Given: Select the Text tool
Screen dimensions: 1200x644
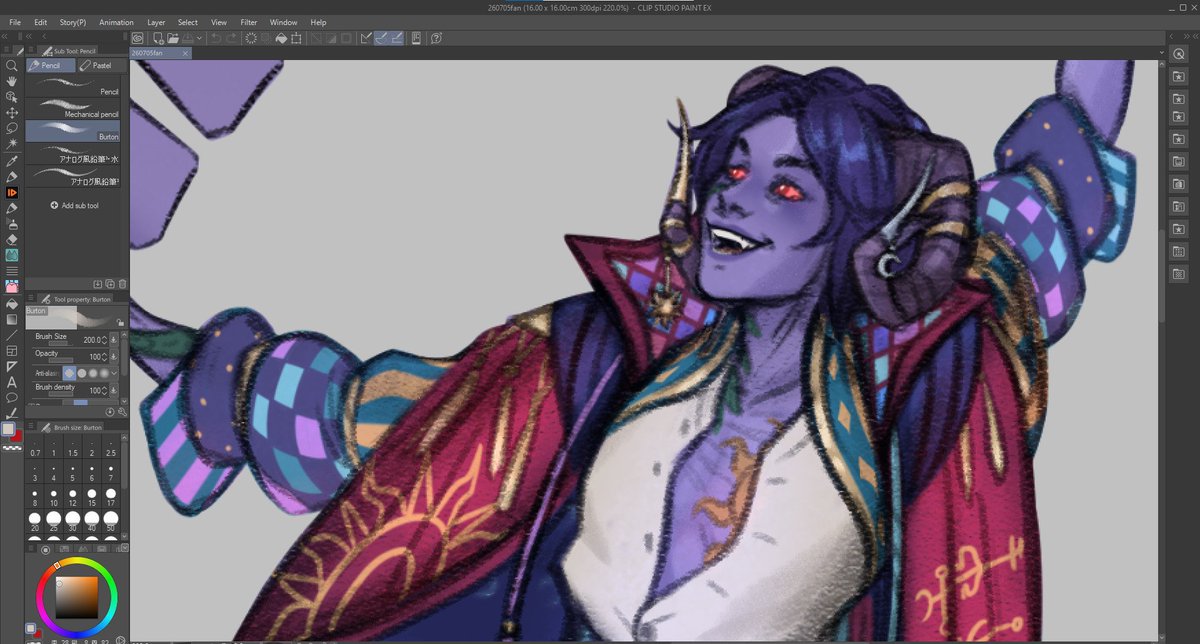Looking at the screenshot, I should click(x=12, y=382).
